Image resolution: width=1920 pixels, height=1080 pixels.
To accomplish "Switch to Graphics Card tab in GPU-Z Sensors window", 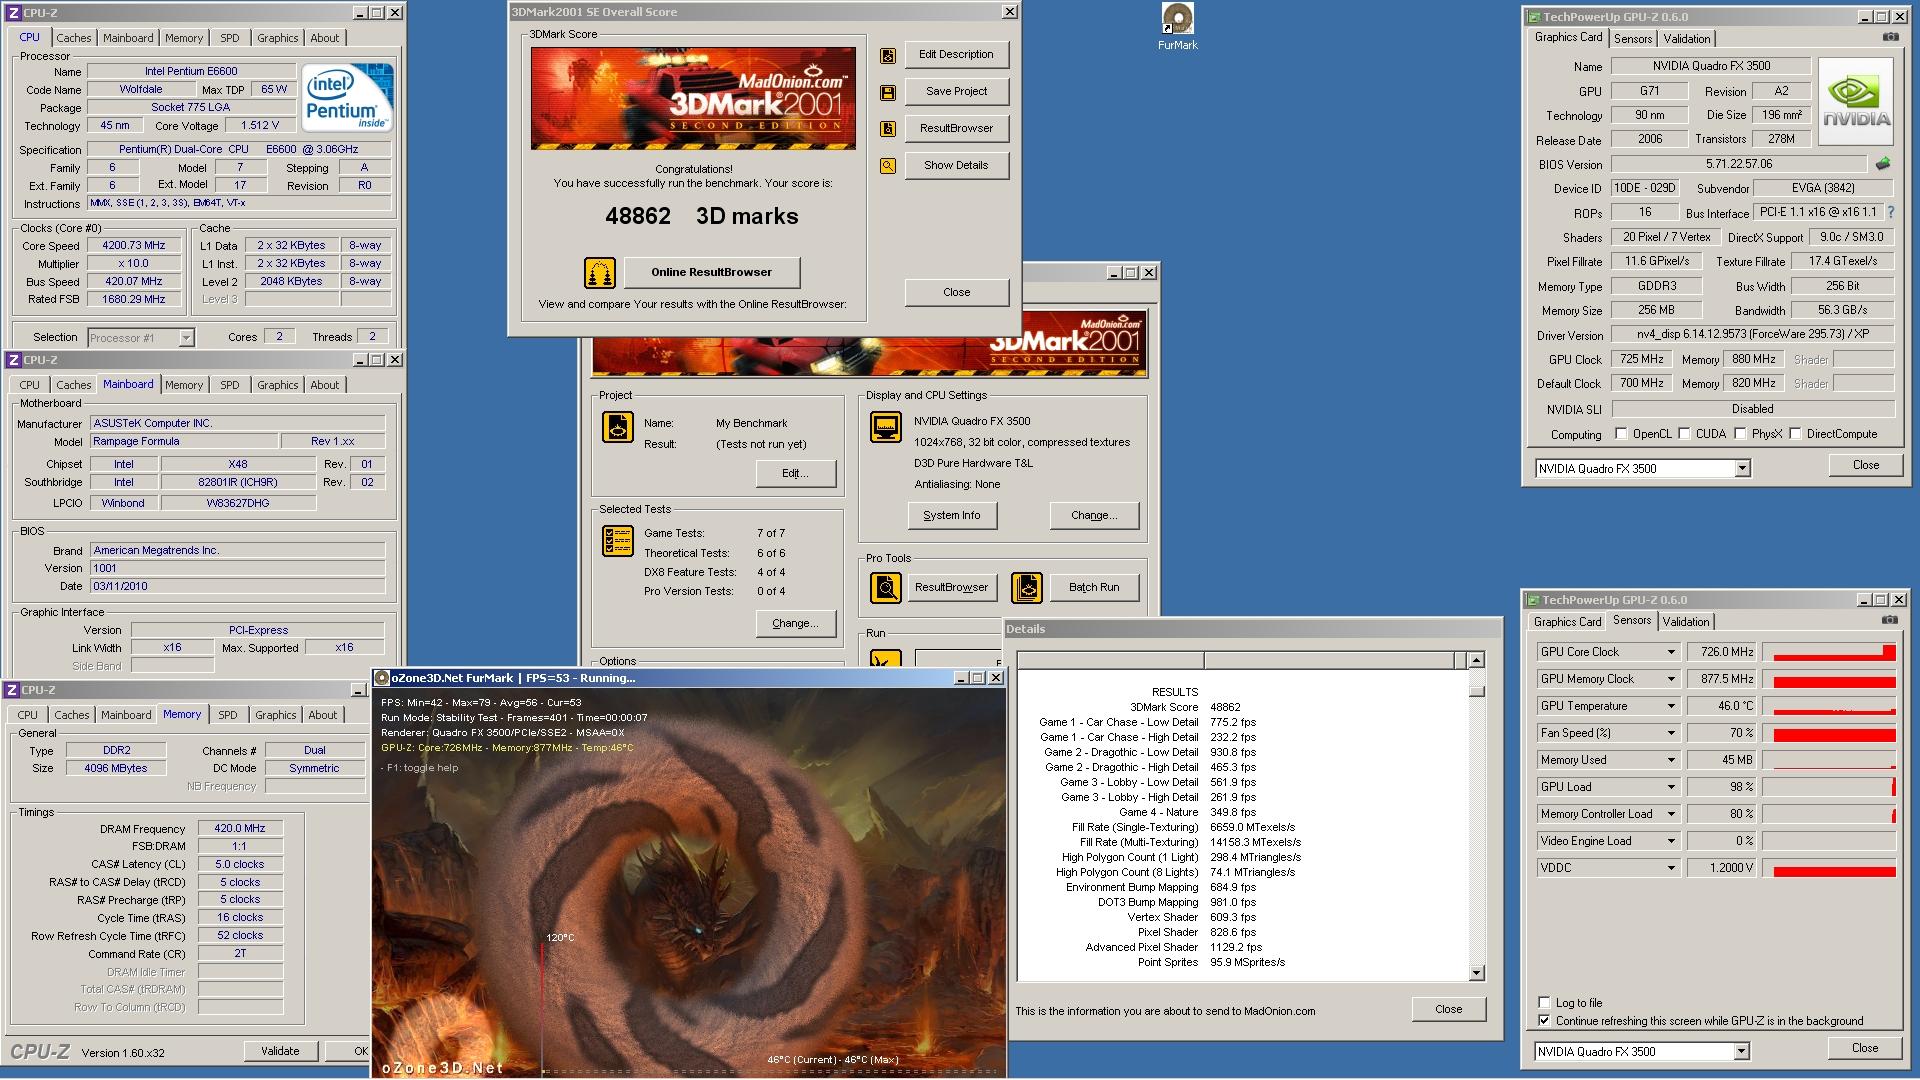I will pos(1567,622).
